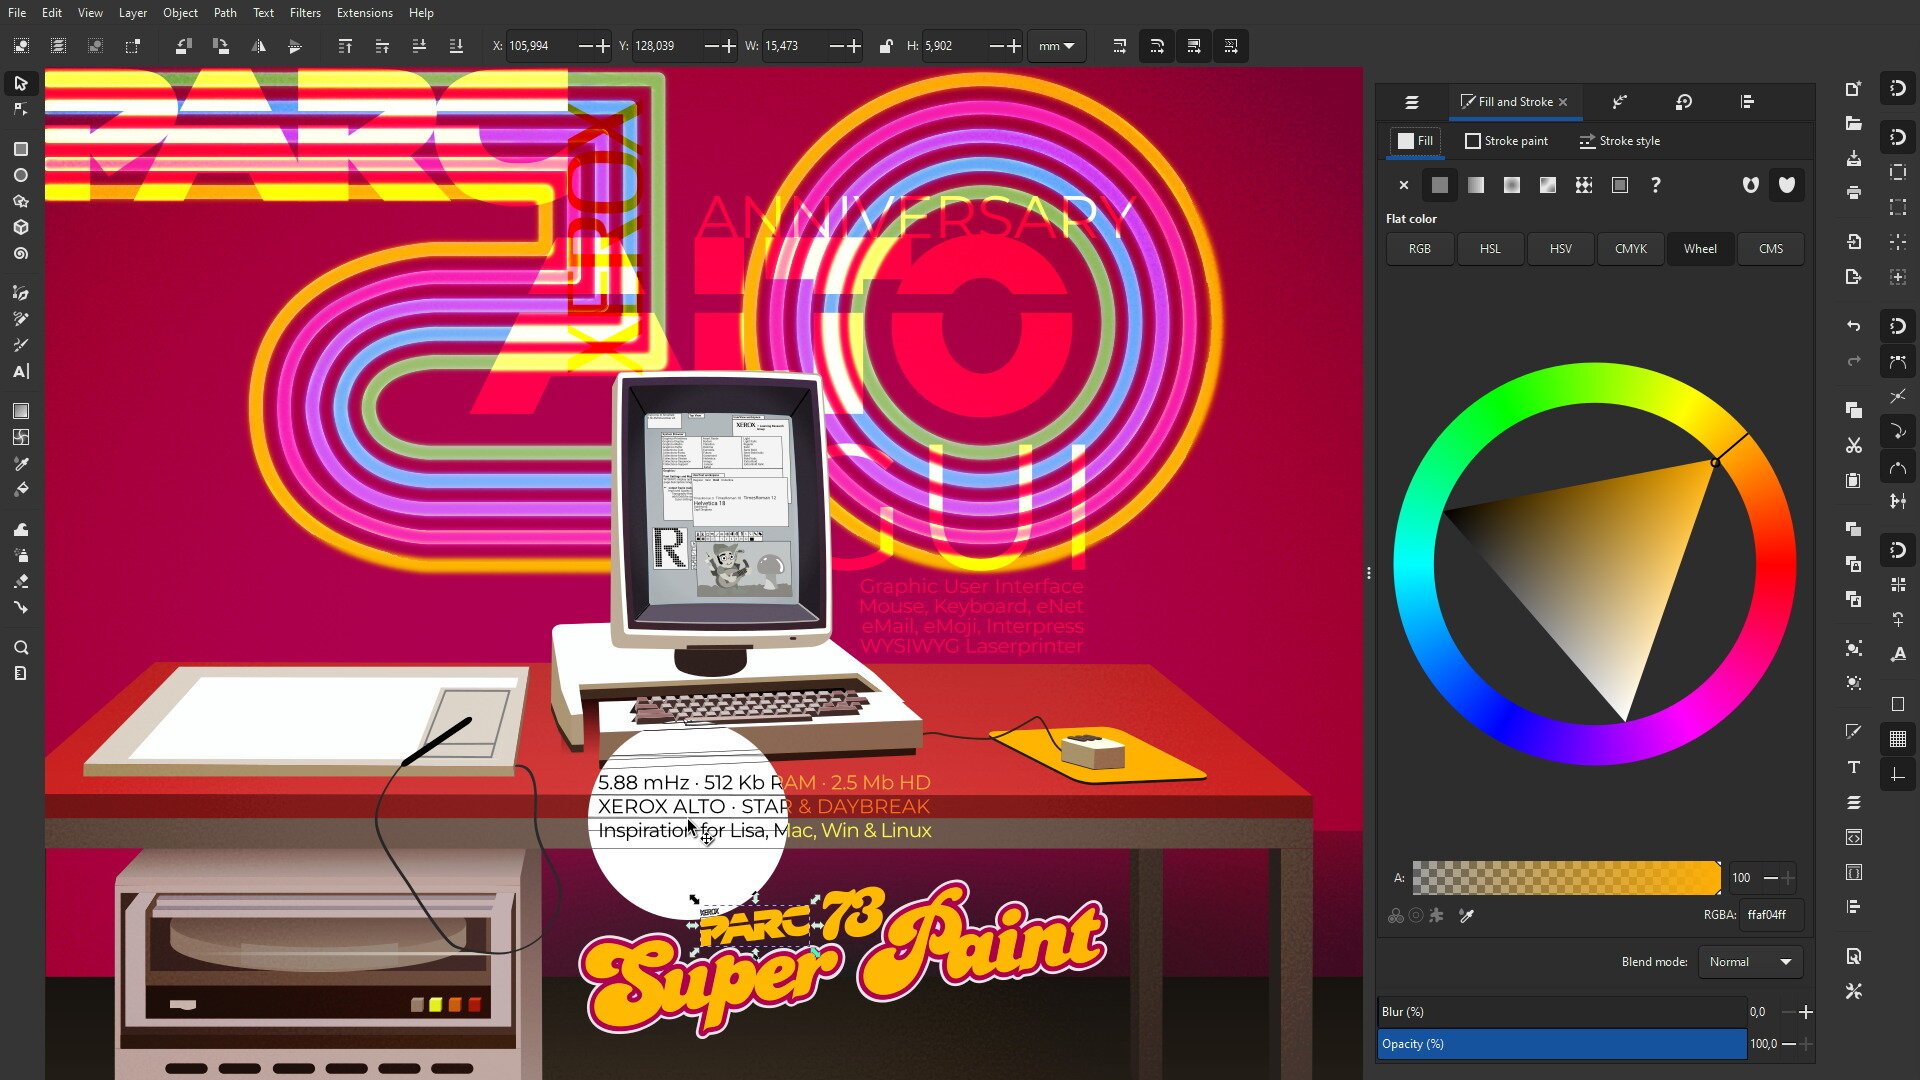Switch to HSL color mode
Viewport: 1920px width, 1080px height.
pos(1490,249)
